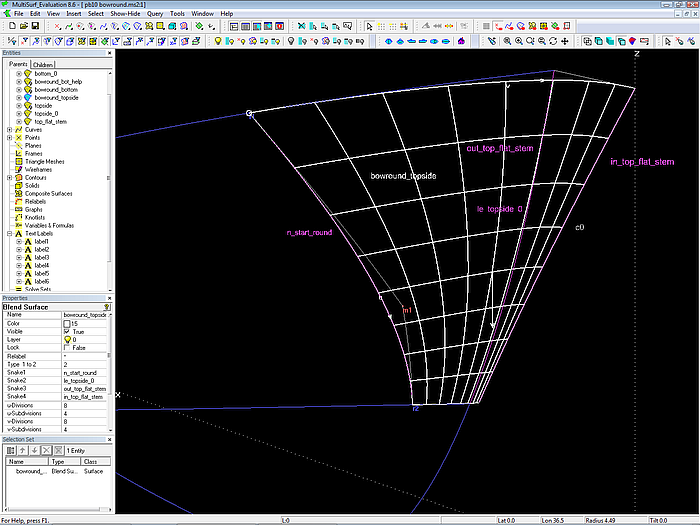Click the Color swatch in Properties
The image size is (700, 525).
tap(66, 323)
